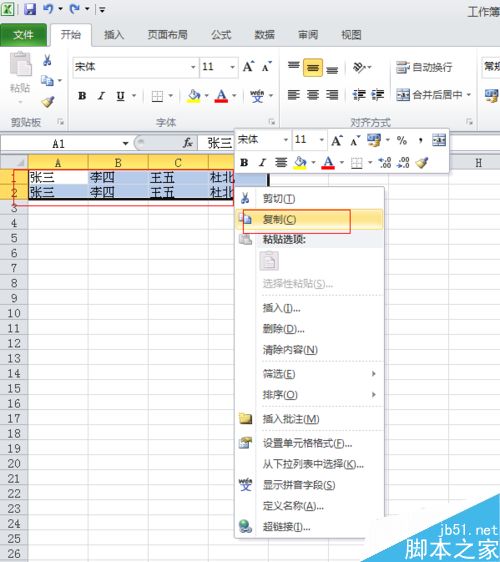Toggle middle align highlighted button
This screenshot has height=562, width=500.
313,67
